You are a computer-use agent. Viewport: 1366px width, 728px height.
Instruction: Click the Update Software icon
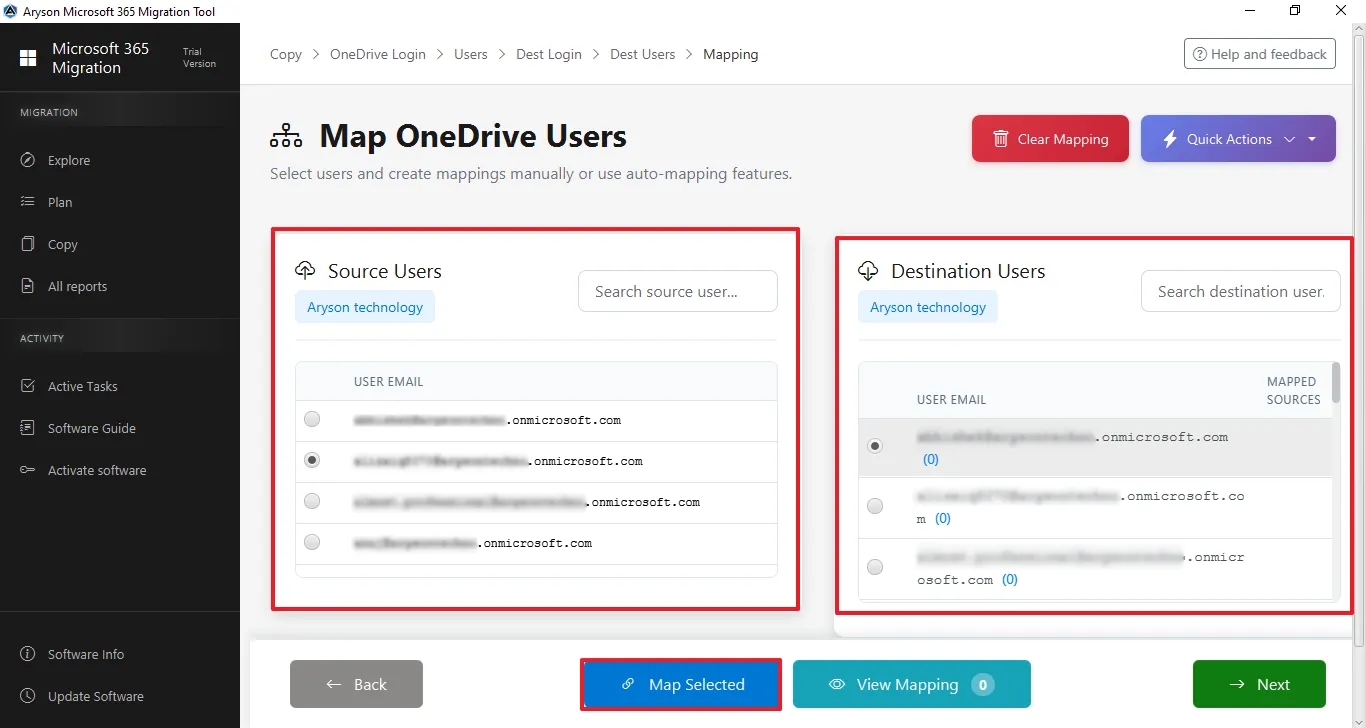[x=28, y=696]
